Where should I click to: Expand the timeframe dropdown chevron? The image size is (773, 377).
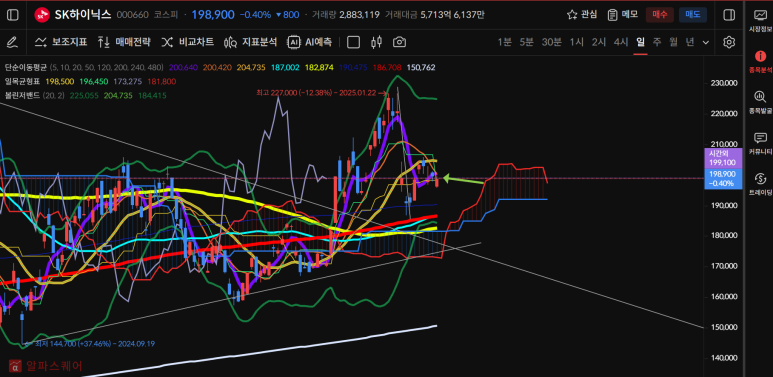[x=705, y=42]
